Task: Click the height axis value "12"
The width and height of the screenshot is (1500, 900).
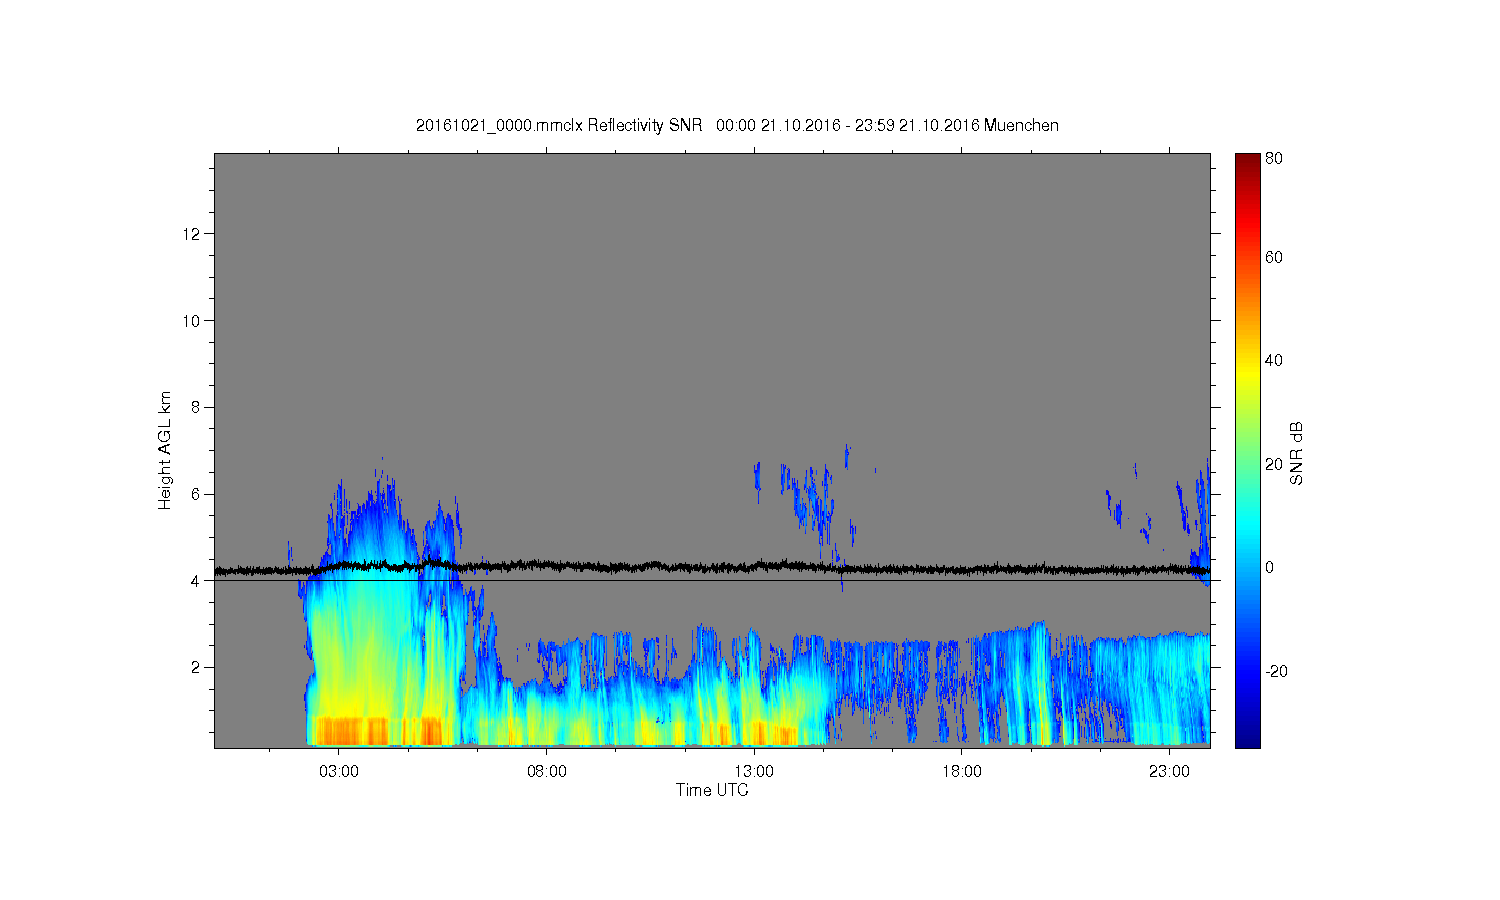Action: click(194, 234)
